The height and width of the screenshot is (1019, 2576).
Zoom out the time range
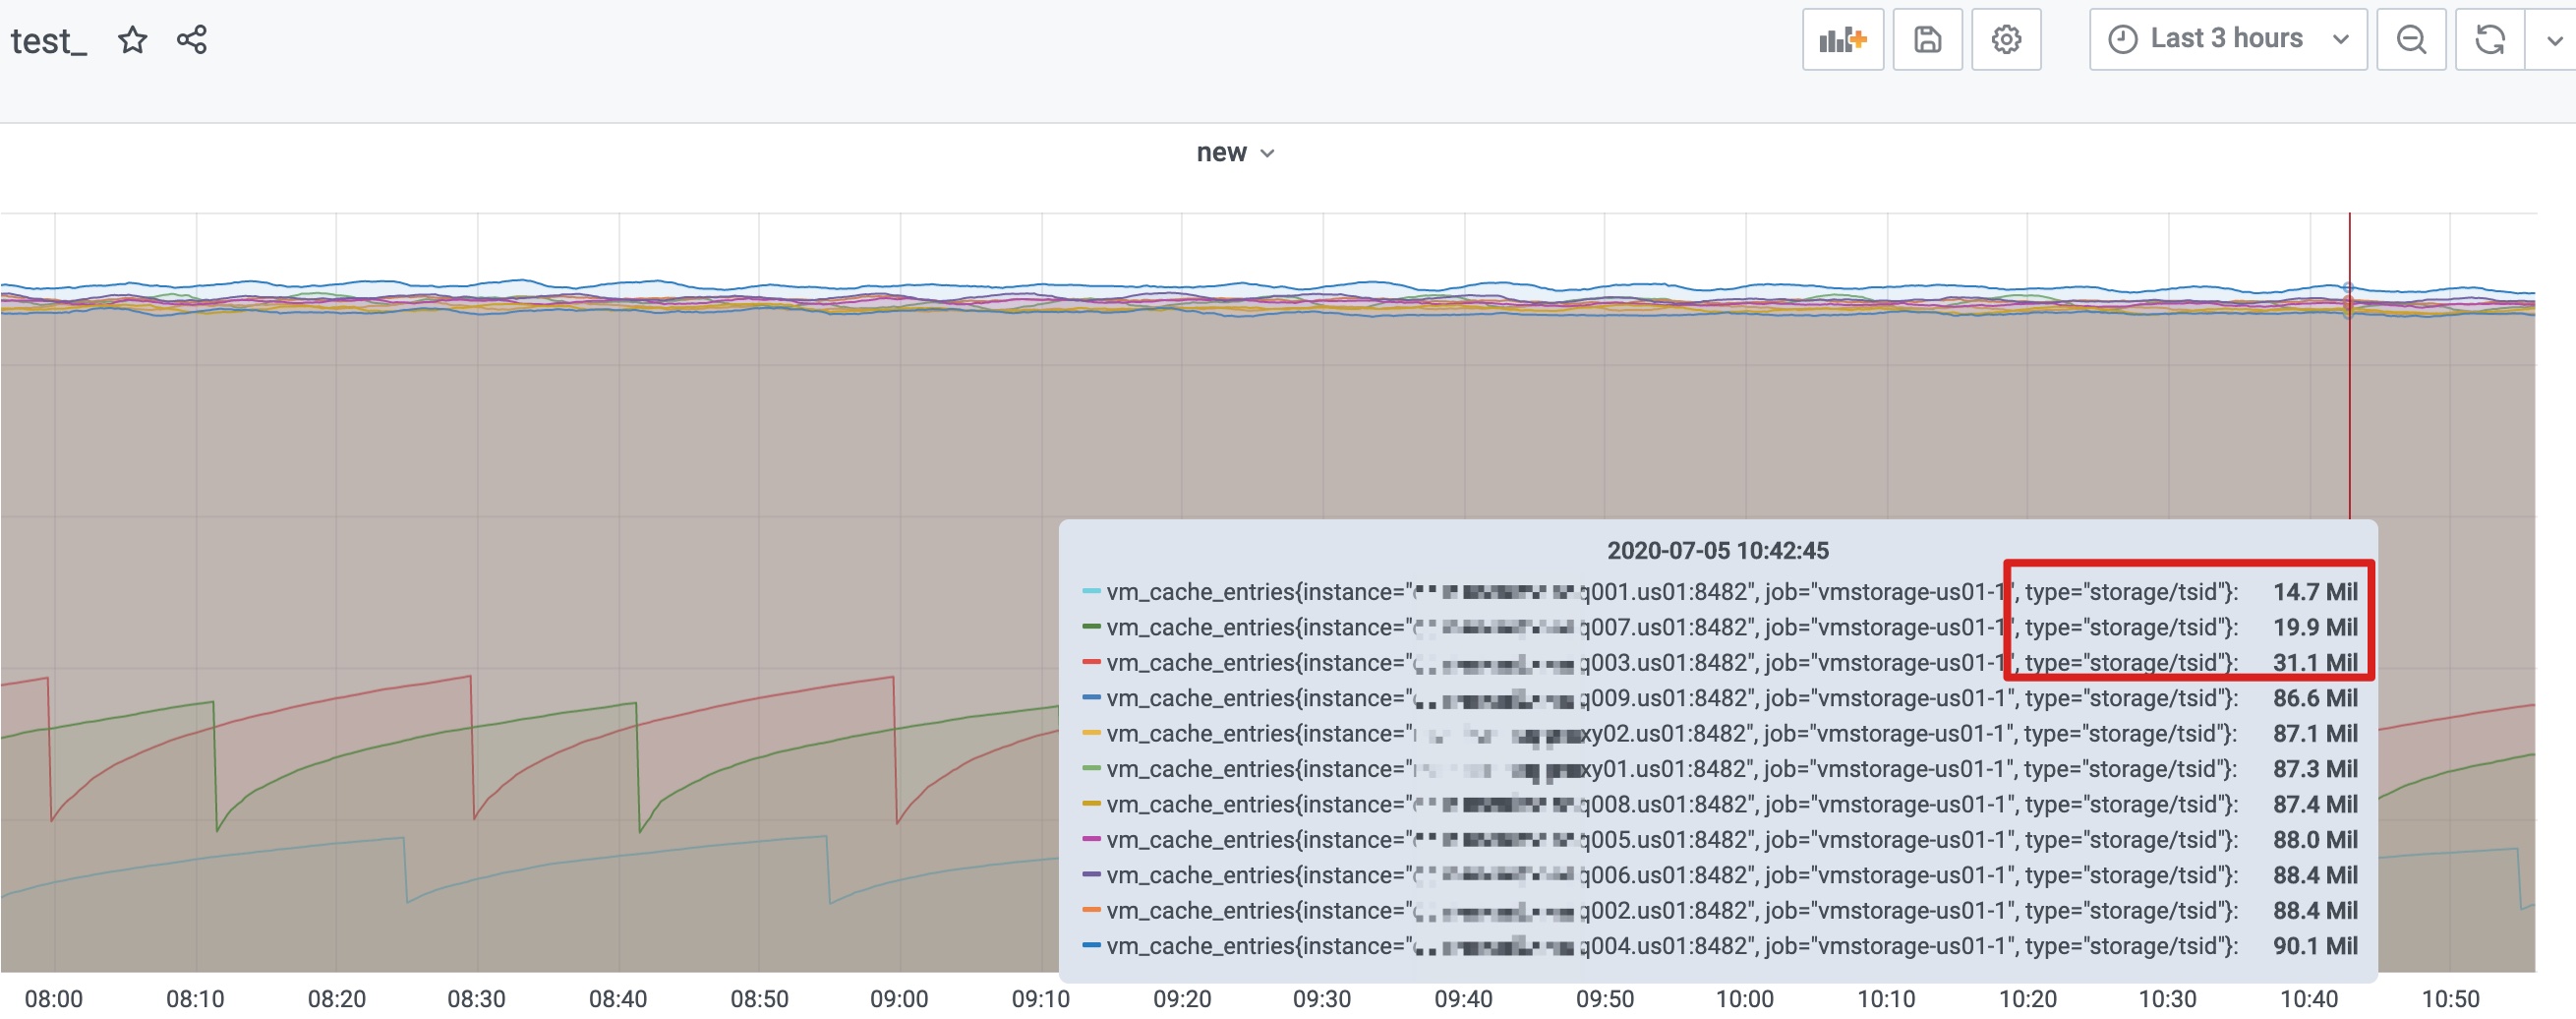[2411, 40]
